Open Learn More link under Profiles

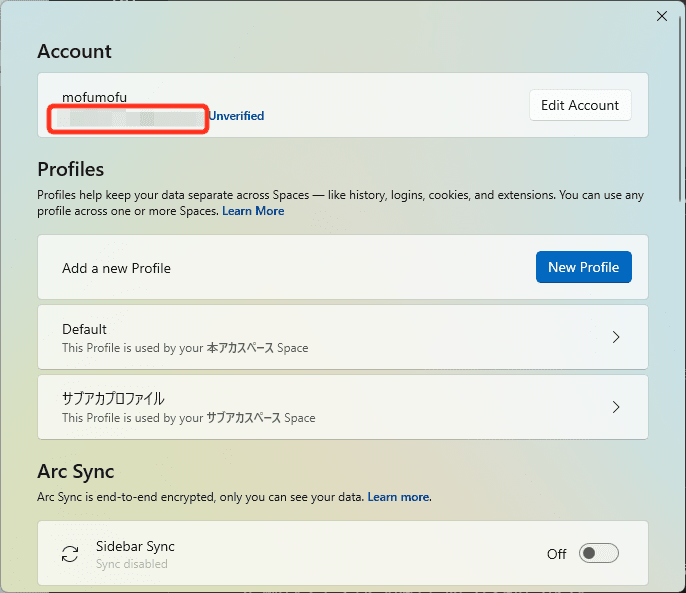click(x=253, y=211)
